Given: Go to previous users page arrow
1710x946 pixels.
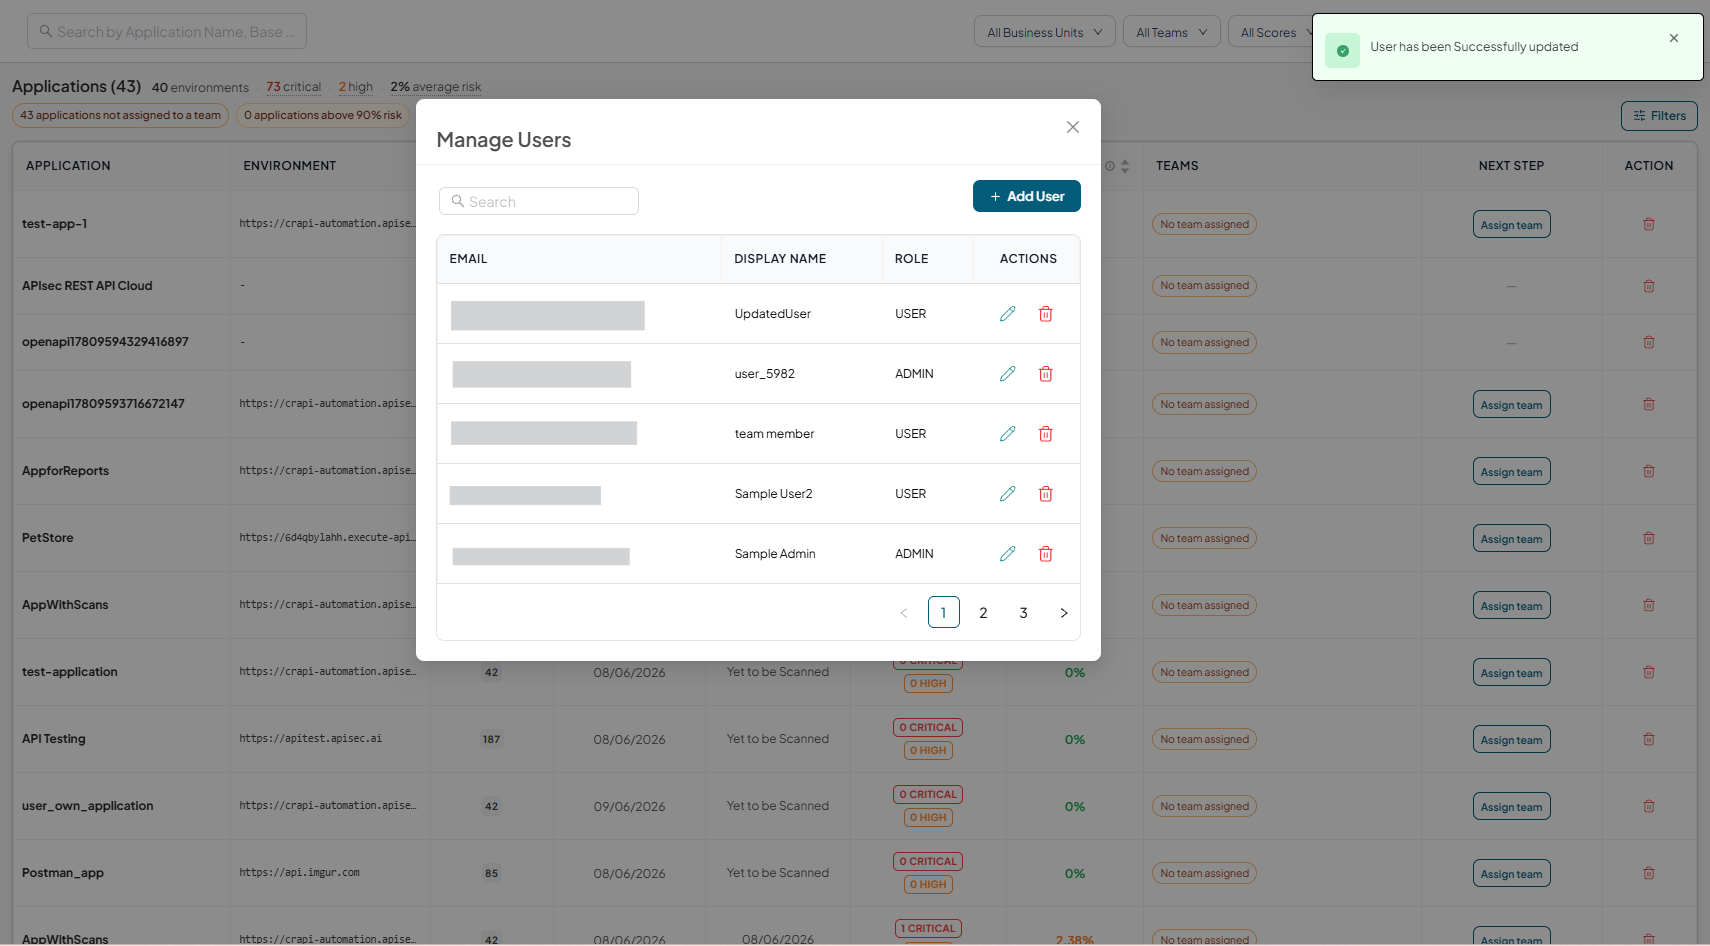Looking at the screenshot, I should tap(903, 612).
